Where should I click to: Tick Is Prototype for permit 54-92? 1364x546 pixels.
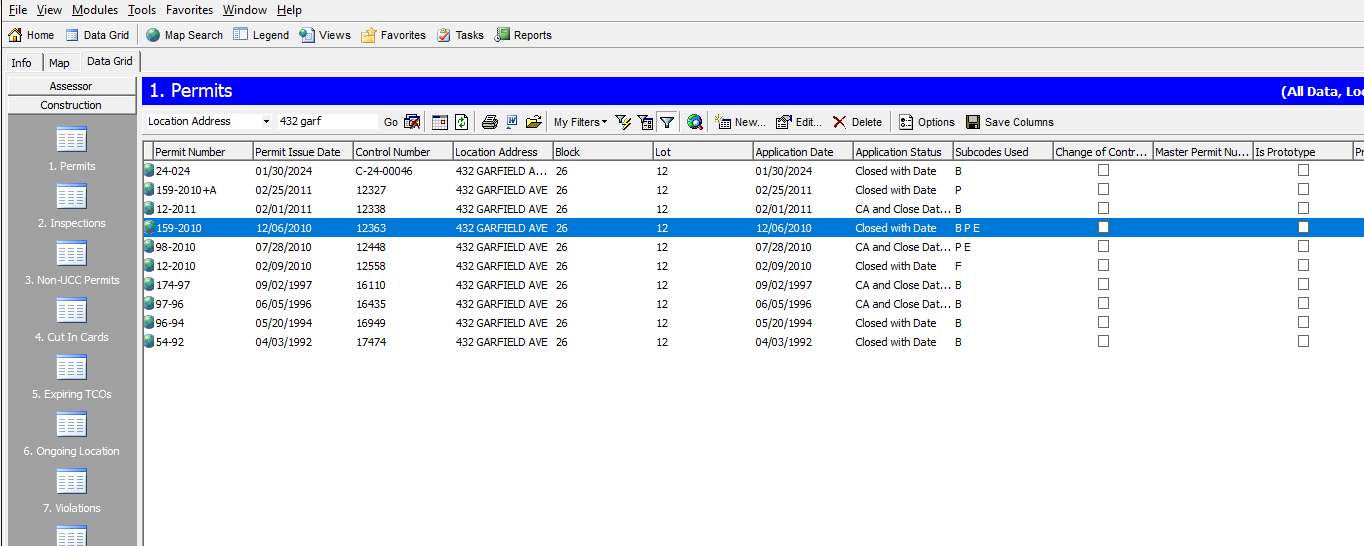click(x=1303, y=341)
